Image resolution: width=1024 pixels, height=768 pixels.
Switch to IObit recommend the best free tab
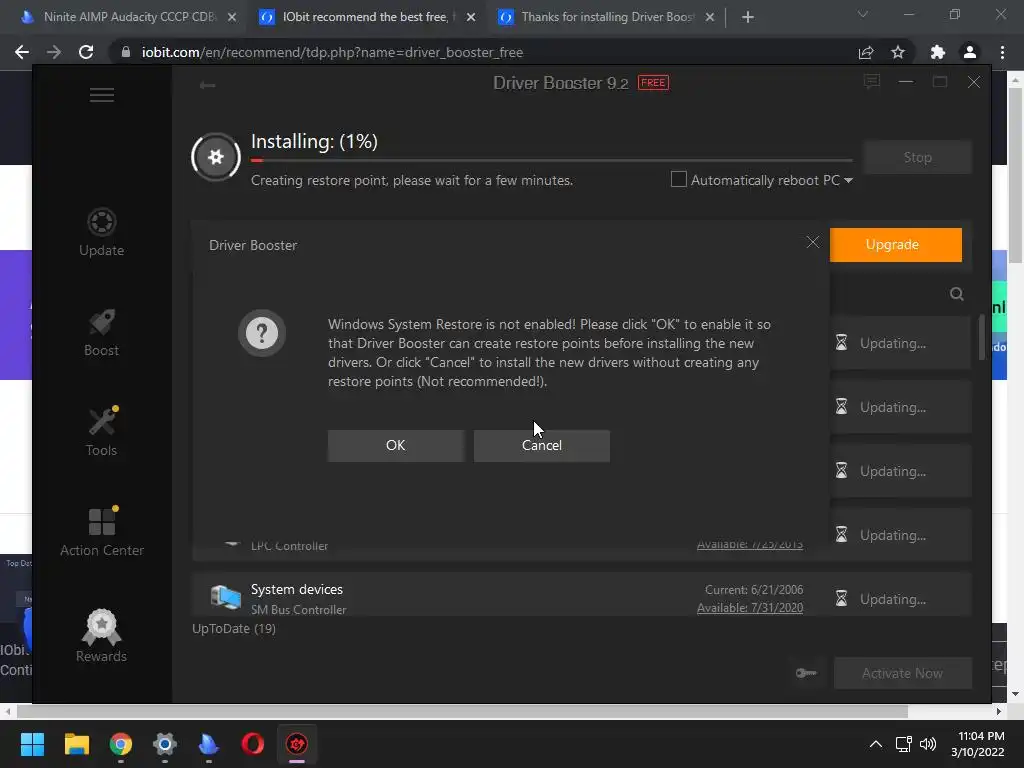coord(364,17)
